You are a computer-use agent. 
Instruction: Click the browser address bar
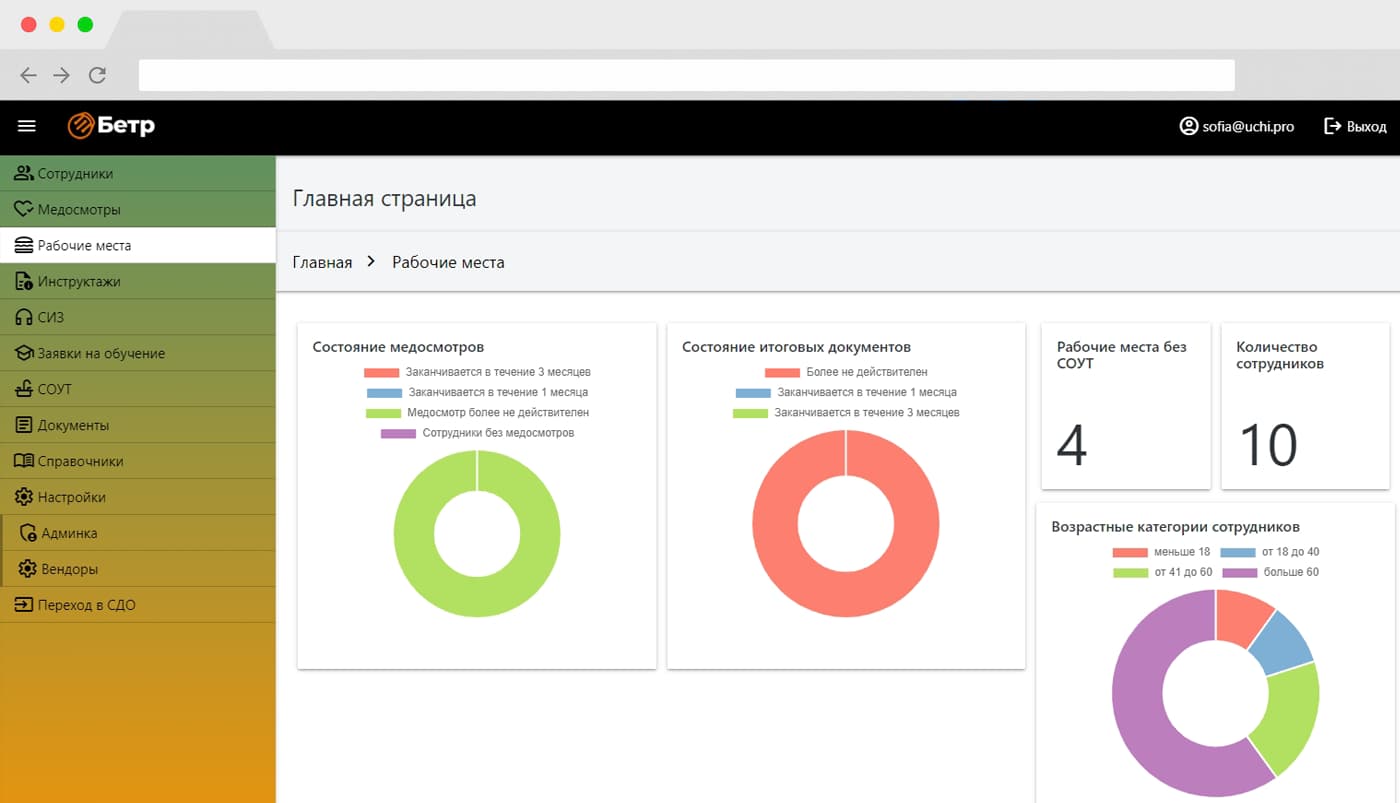tap(687, 75)
